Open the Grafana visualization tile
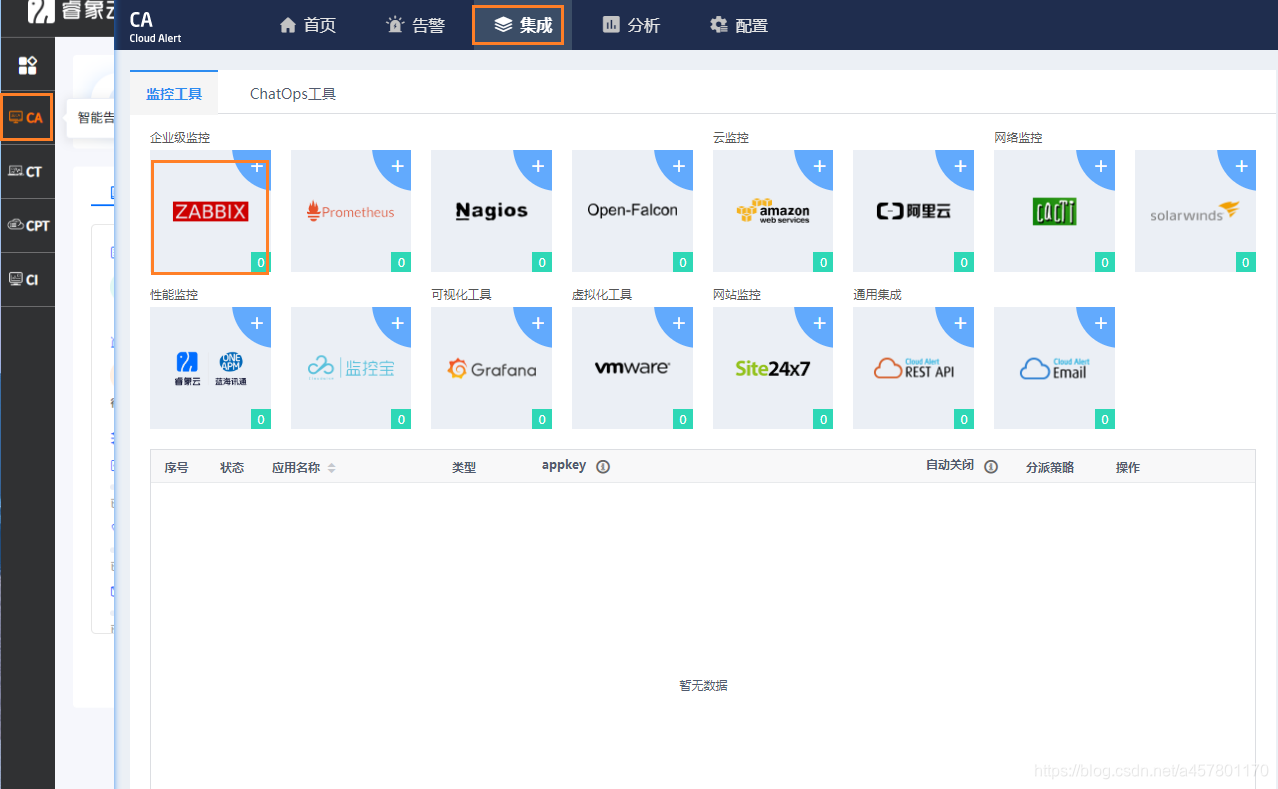The image size is (1278, 789). click(491, 368)
